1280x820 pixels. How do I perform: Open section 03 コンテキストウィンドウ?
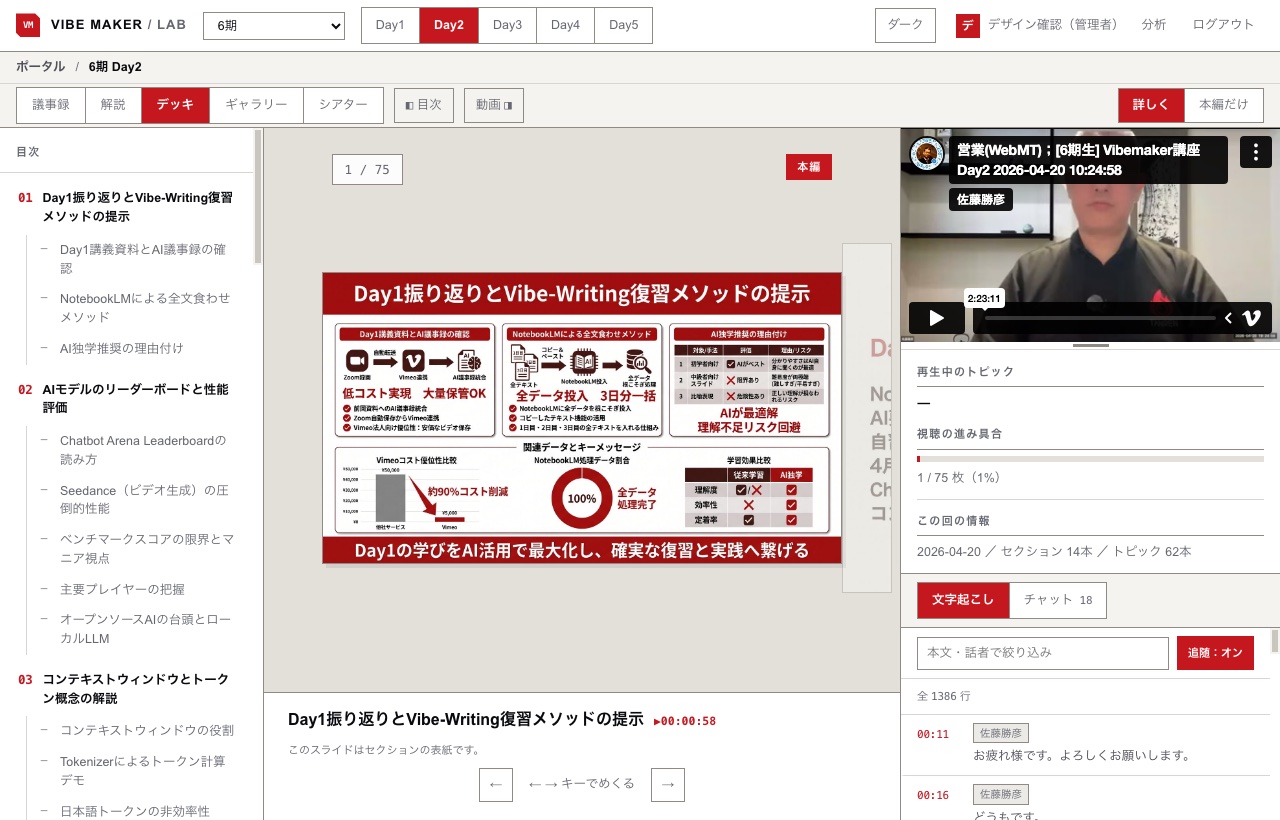click(x=126, y=688)
